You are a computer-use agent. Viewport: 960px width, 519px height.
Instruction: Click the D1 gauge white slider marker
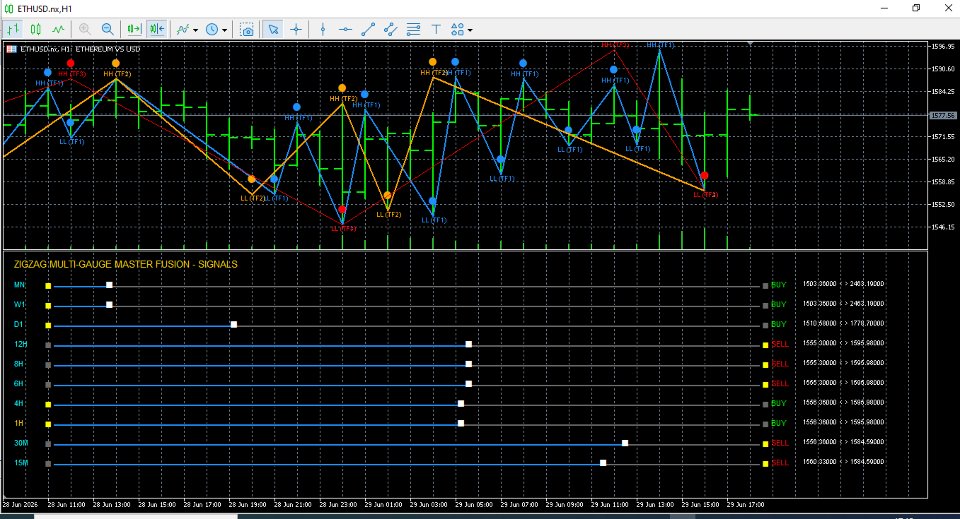coord(233,324)
